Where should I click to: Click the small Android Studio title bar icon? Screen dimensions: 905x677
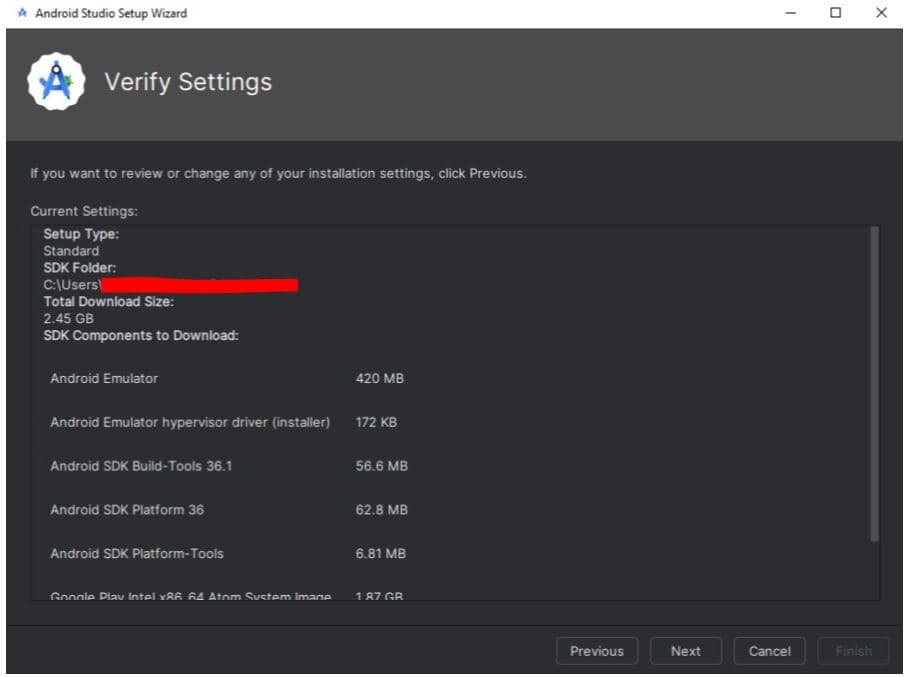[x=21, y=13]
